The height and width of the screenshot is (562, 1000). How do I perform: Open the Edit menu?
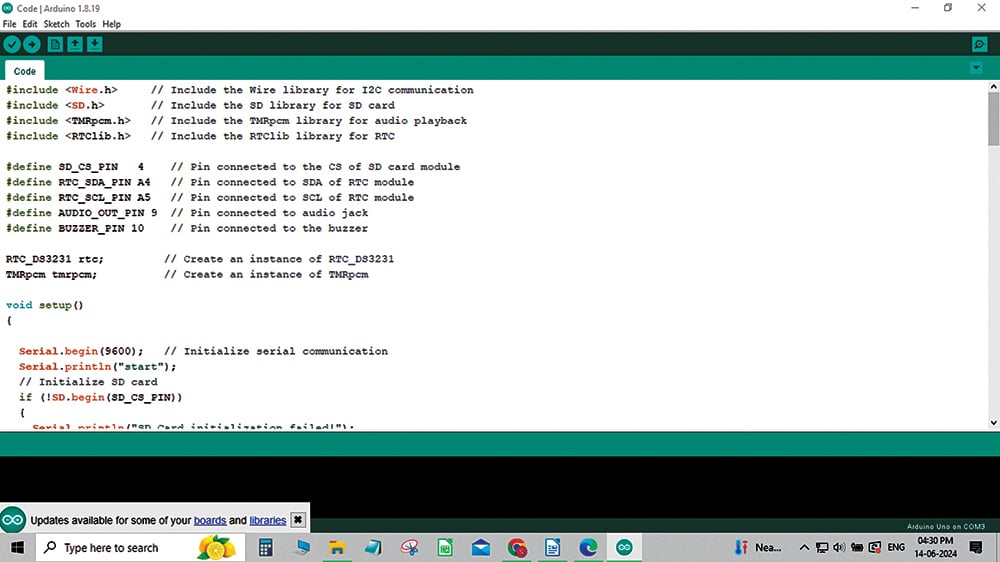(30, 24)
